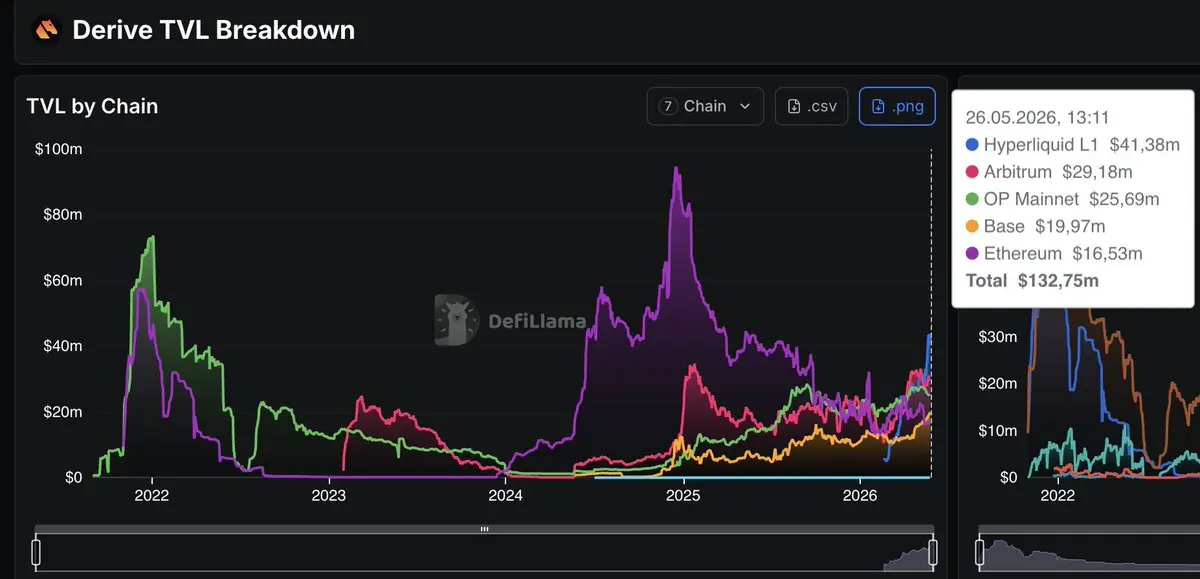Click the 2023 x-axis label
The height and width of the screenshot is (579, 1200).
pyautogui.click(x=329, y=495)
